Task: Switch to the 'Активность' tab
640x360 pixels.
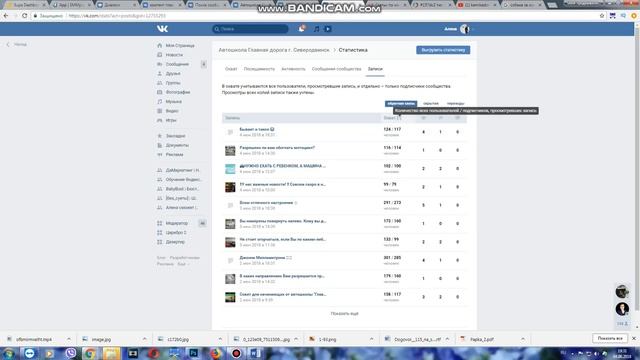Action: point(293,69)
